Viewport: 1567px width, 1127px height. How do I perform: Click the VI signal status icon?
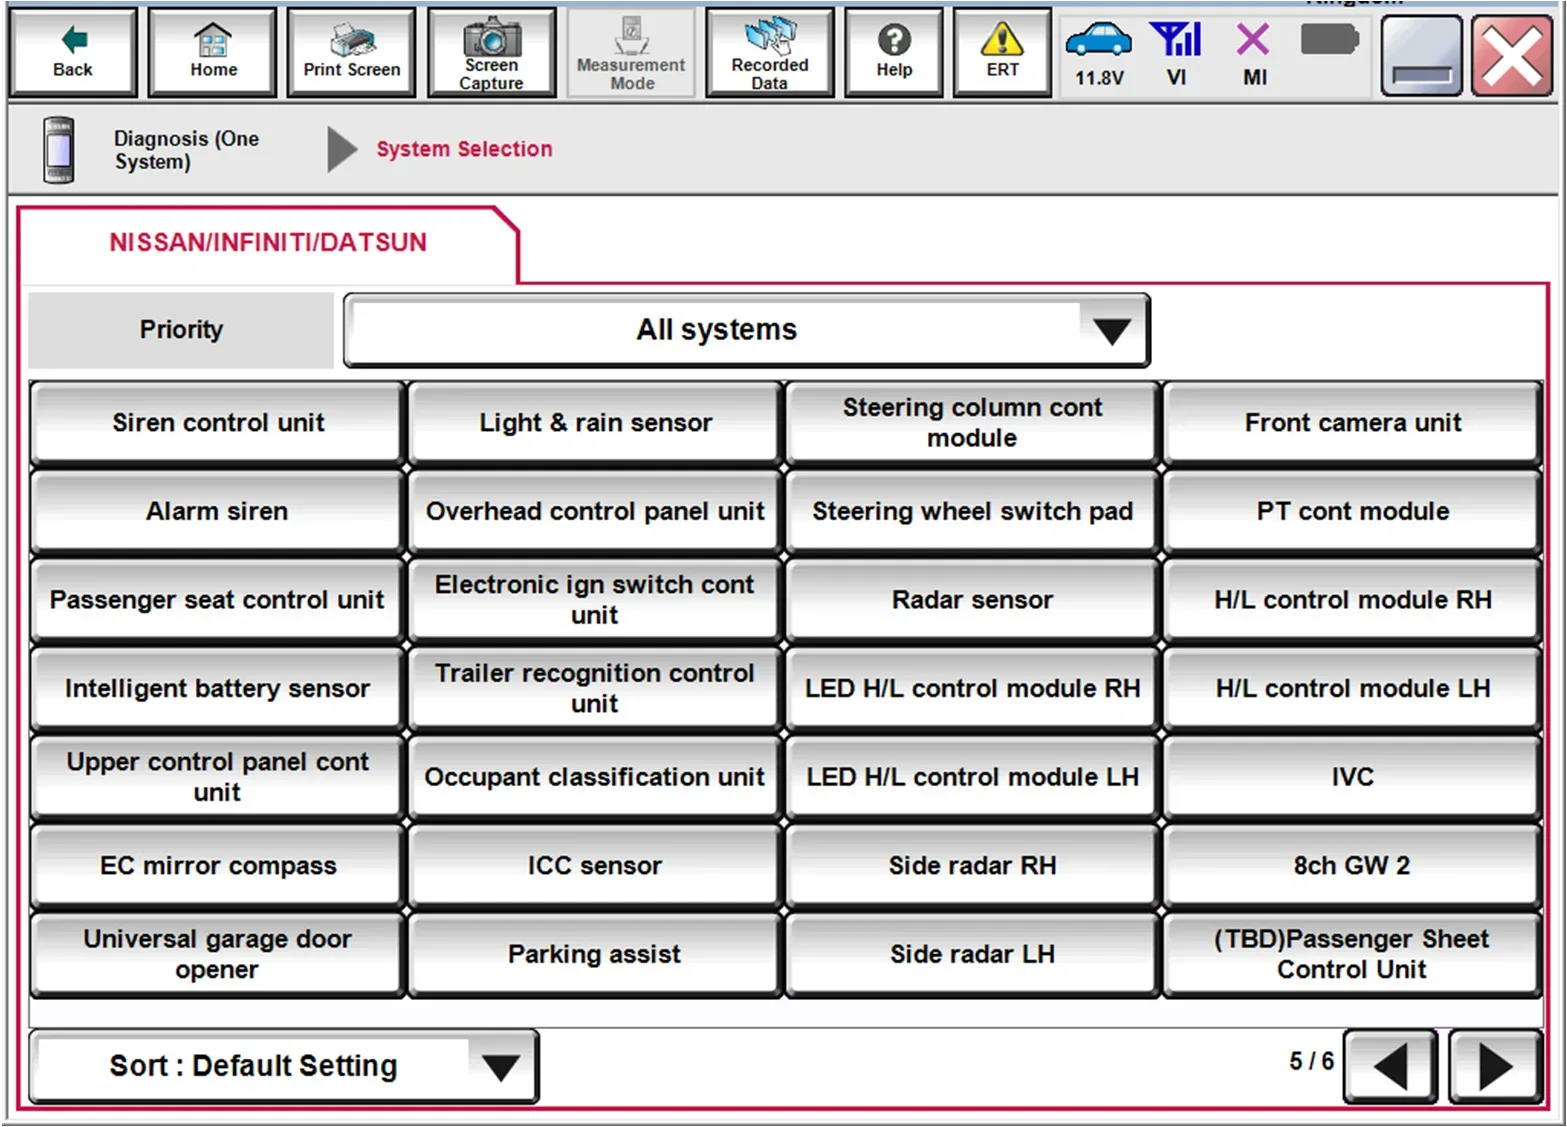[1176, 53]
